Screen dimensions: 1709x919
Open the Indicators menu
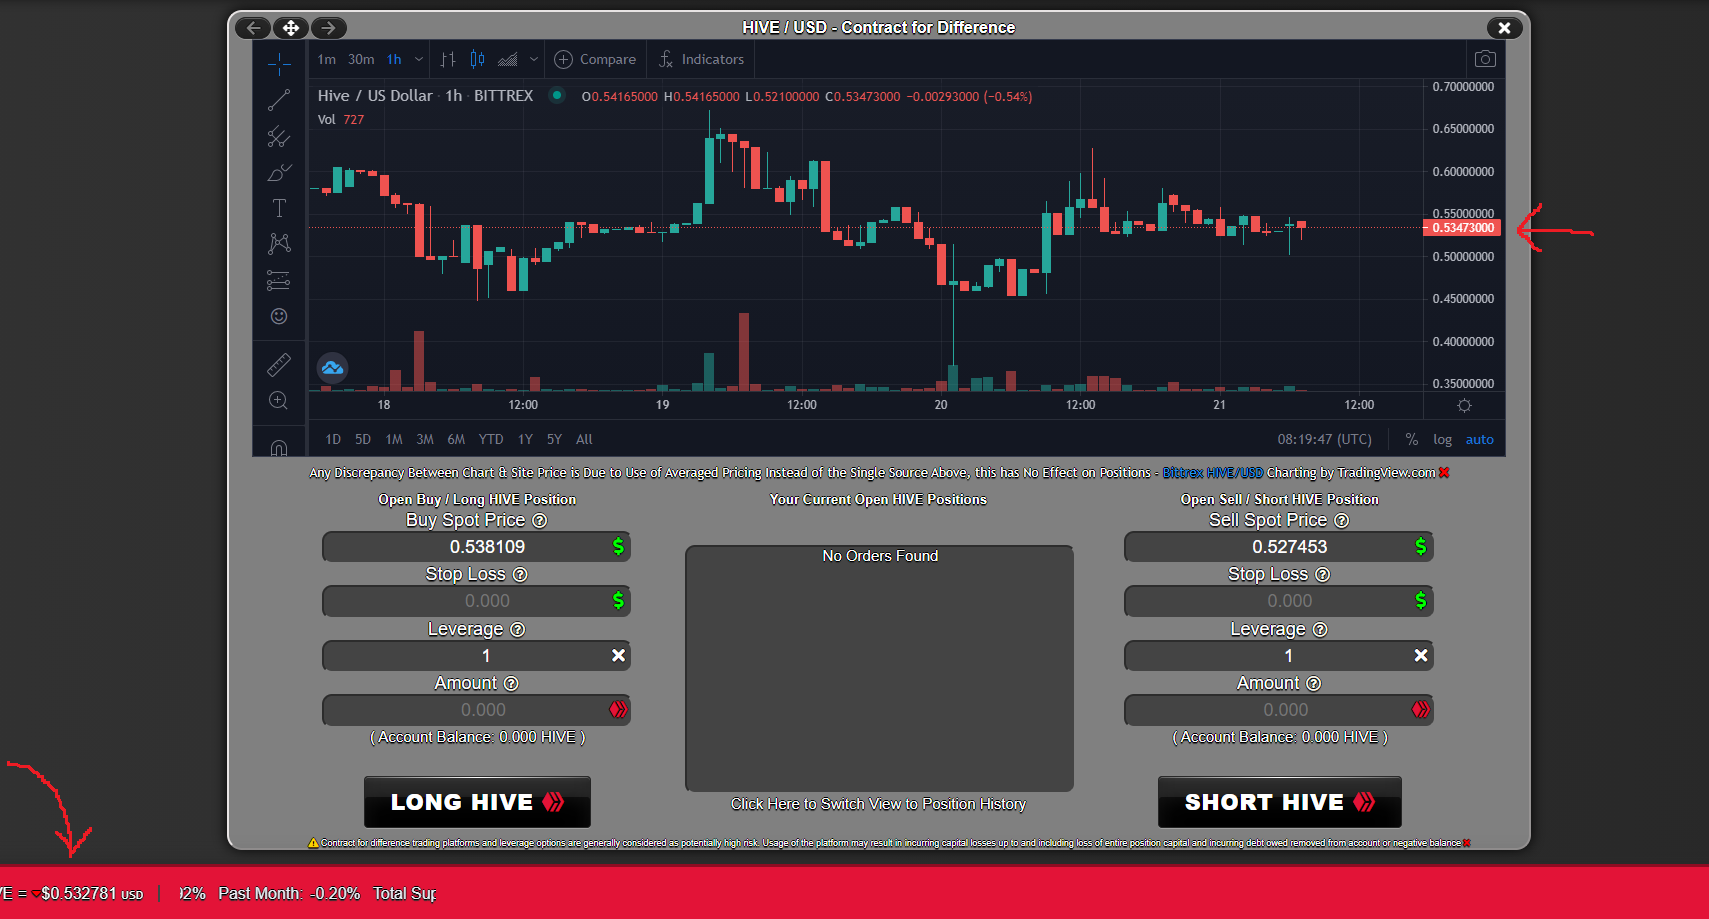[701, 59]
